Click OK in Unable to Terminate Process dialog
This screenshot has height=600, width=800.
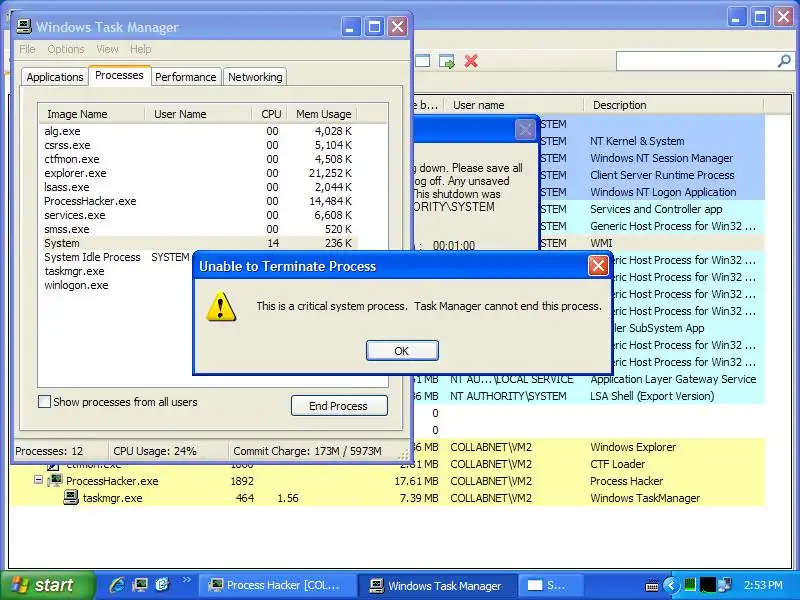[402, 351]
